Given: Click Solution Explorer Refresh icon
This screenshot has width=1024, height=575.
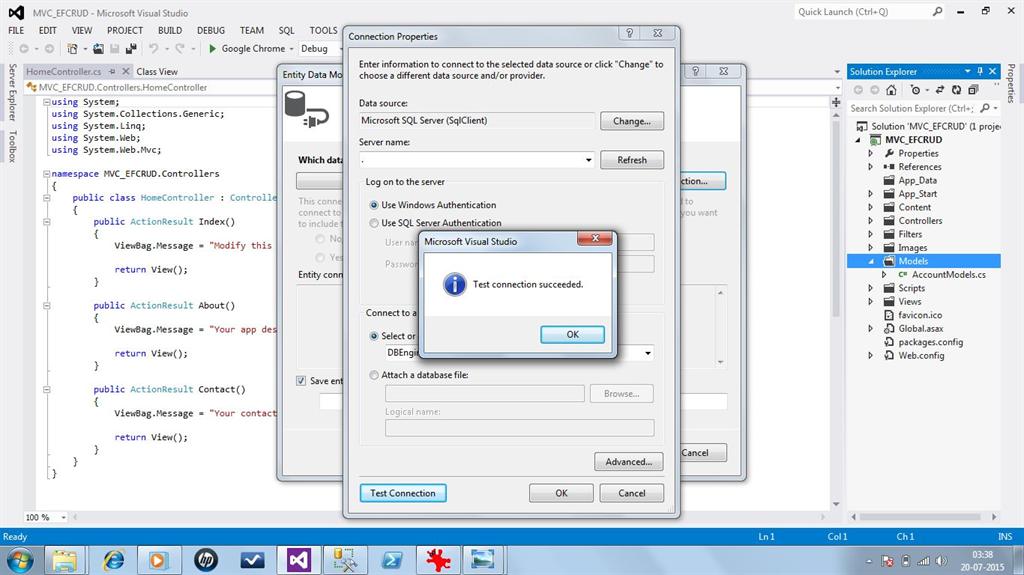Looking at the screenshot, I should pyautogui.click(x=956, y=90).
